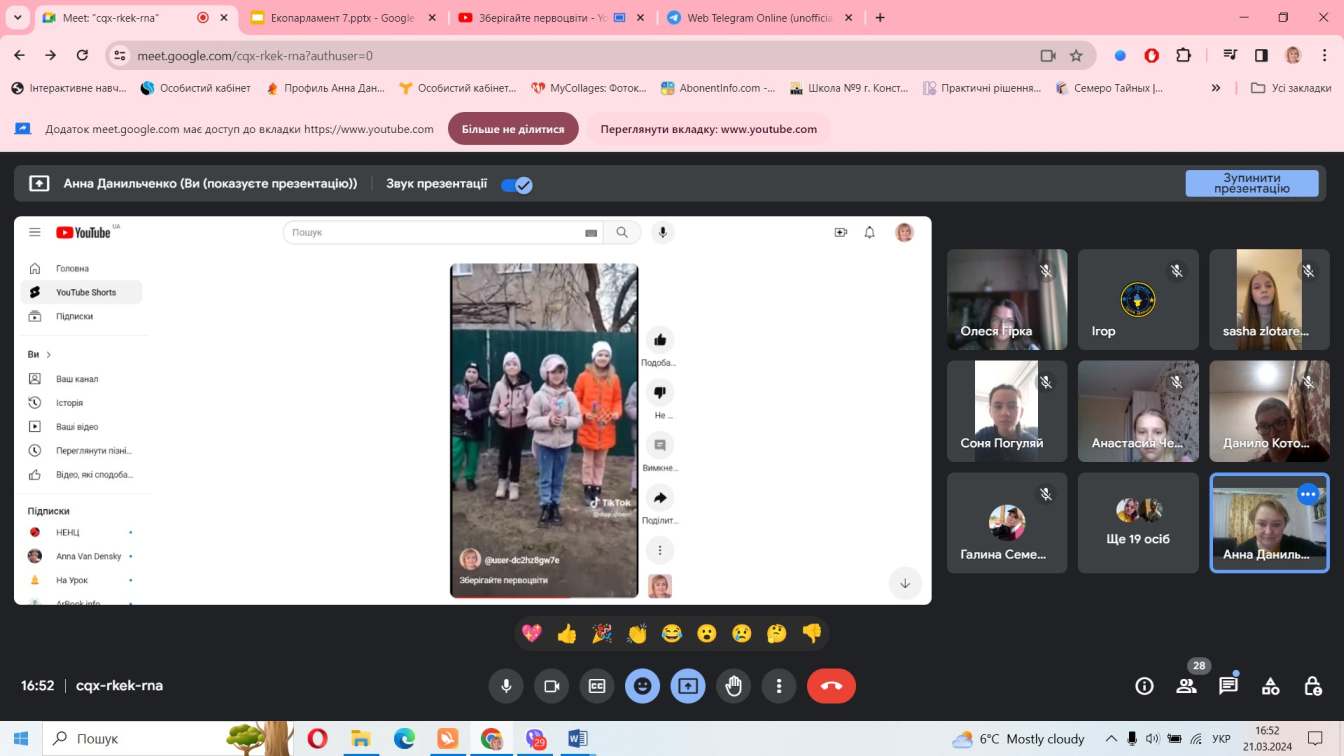Raise hand in the meeting

point(734,686)
